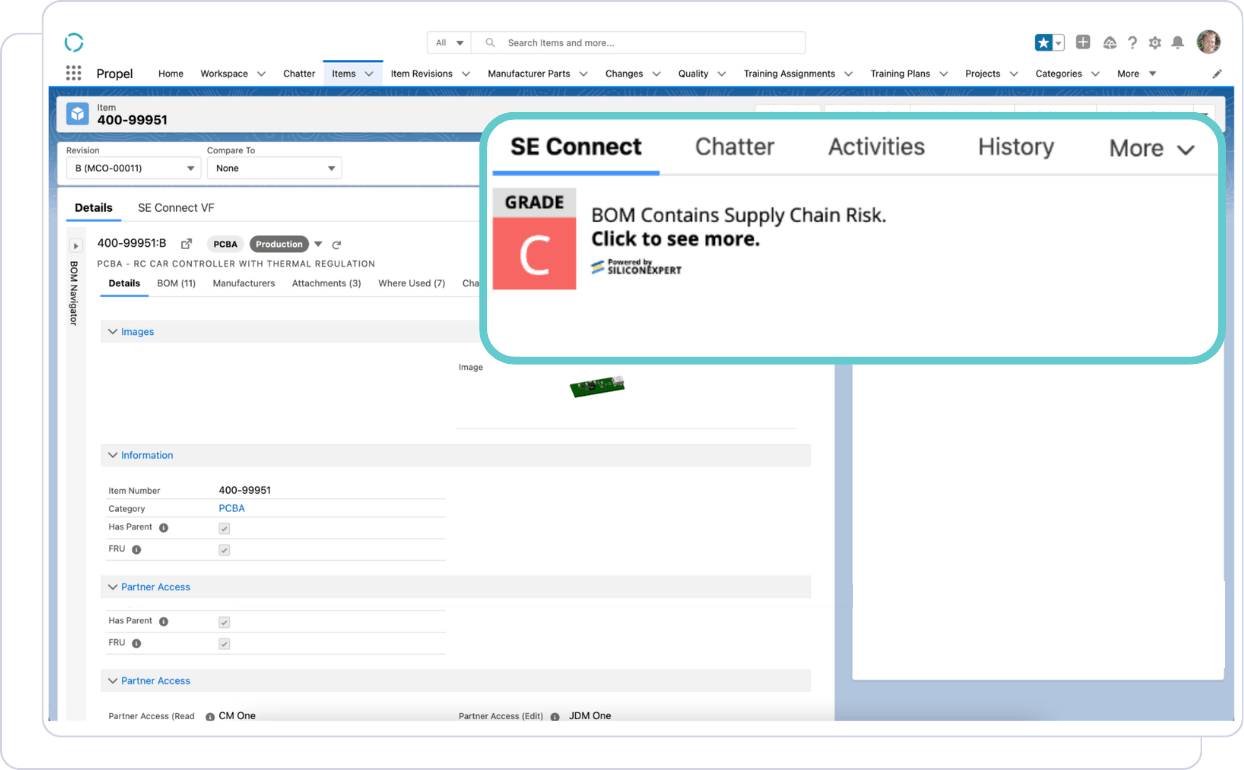Image resolution: width=1244 pixels, height=770 pixels.
Task: Open the Items nav chevron
Action: (369, 74)
